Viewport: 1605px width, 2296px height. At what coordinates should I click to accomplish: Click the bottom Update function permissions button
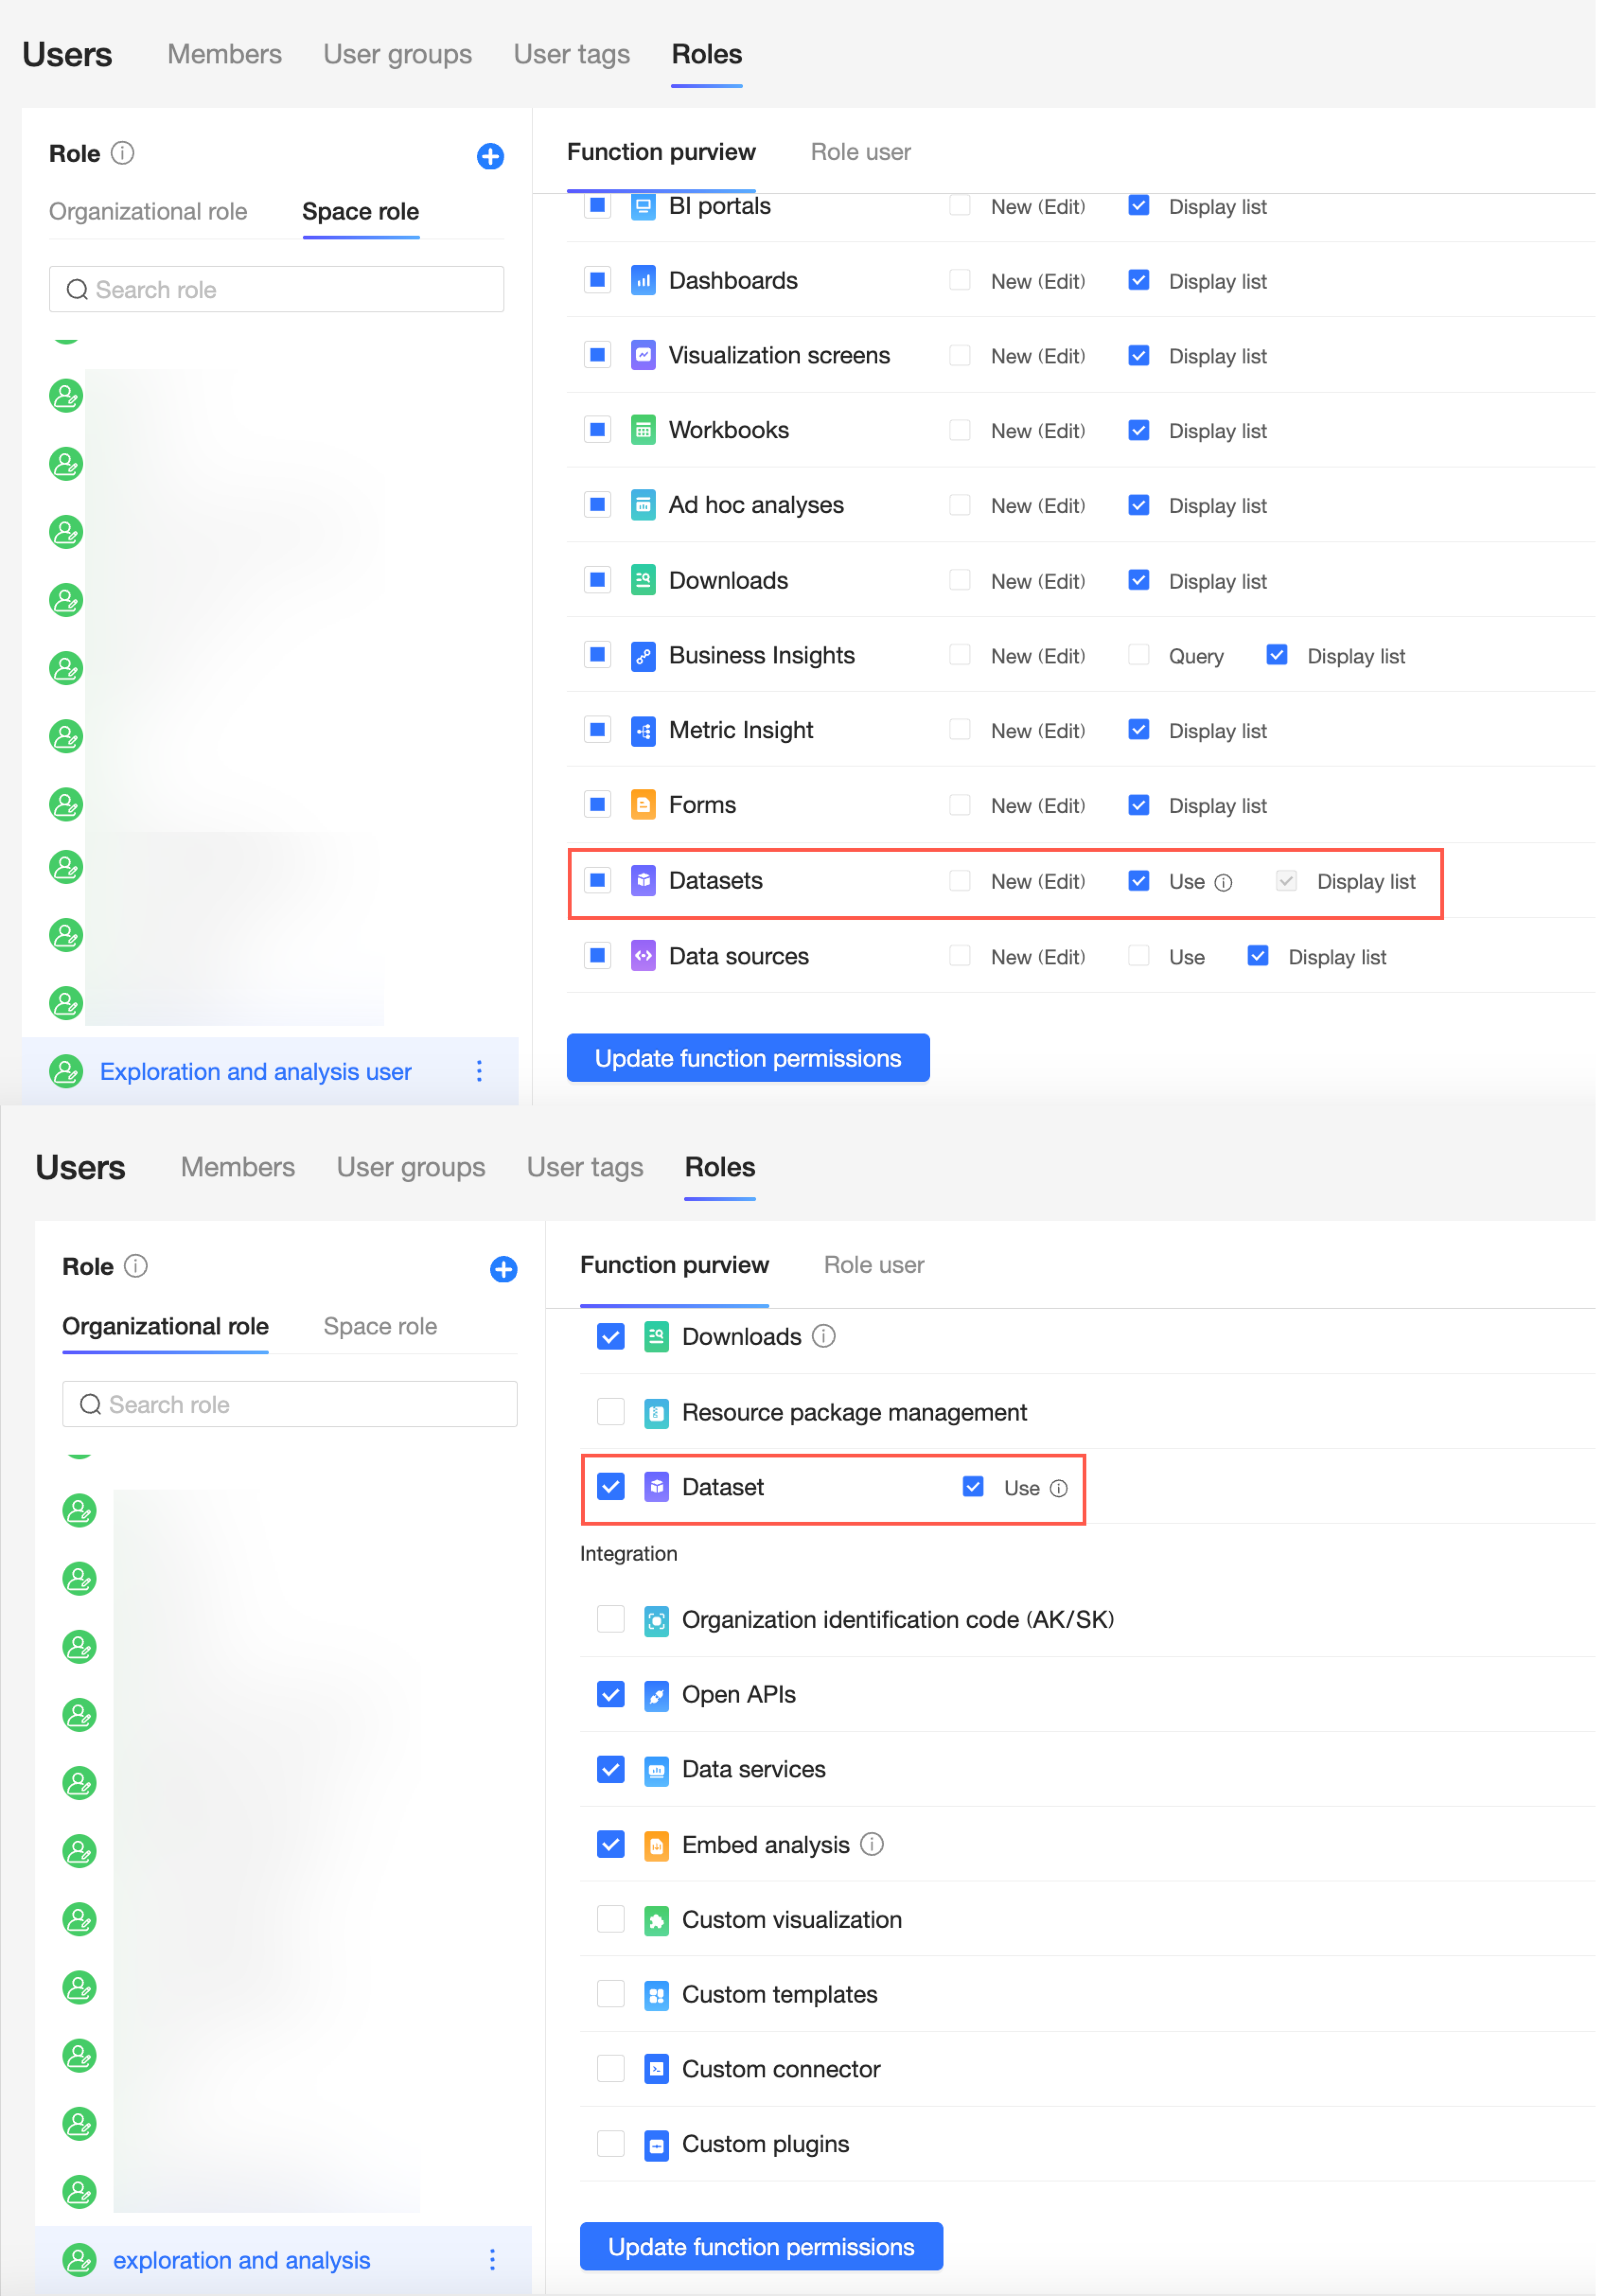[x=761, y=2246]
